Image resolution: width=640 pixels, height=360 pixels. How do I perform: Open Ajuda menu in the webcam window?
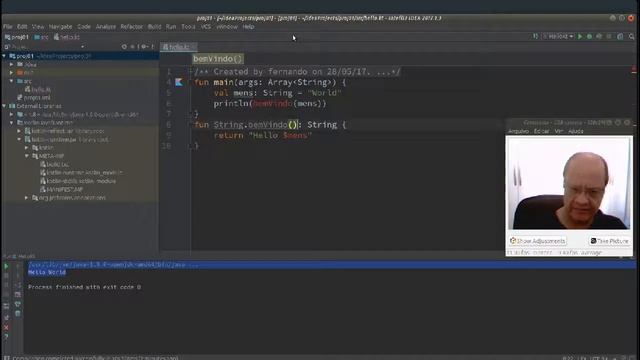coord(576,131)
